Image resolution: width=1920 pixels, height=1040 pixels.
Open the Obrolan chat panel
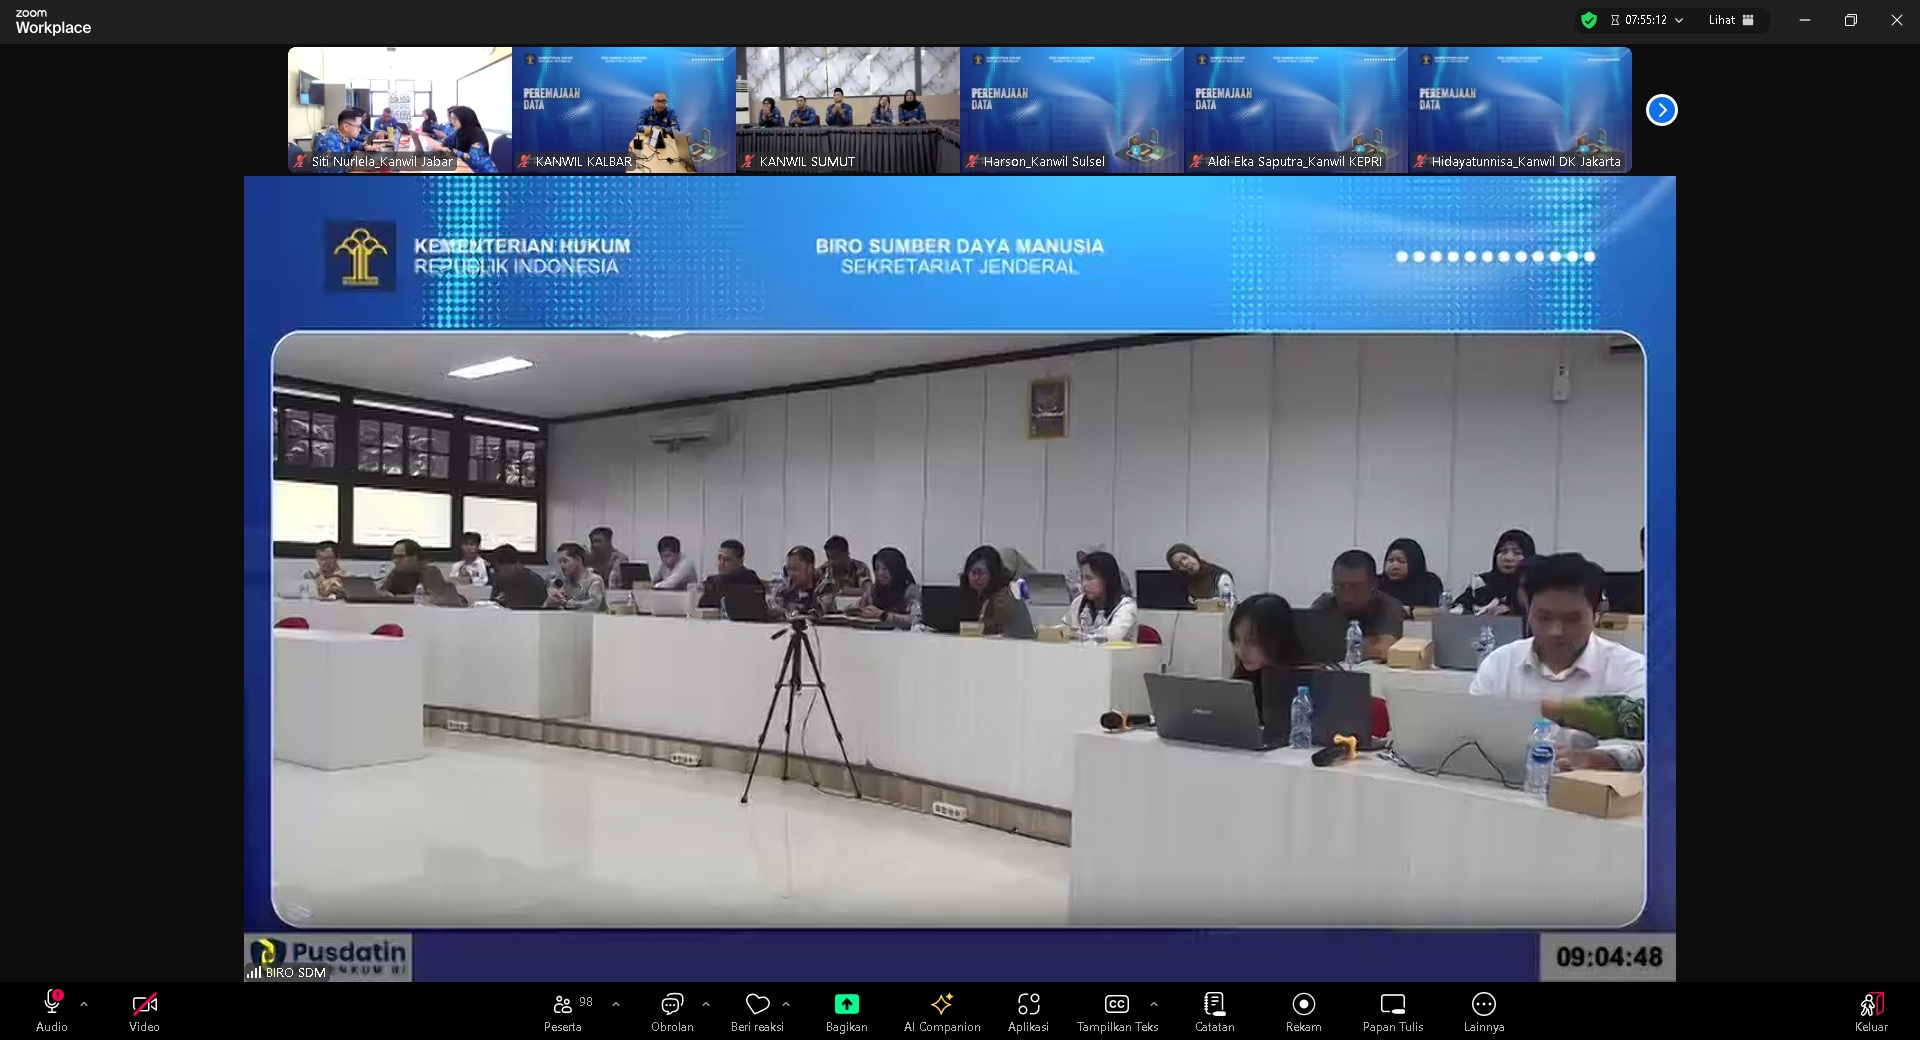tap(672, 1011)
